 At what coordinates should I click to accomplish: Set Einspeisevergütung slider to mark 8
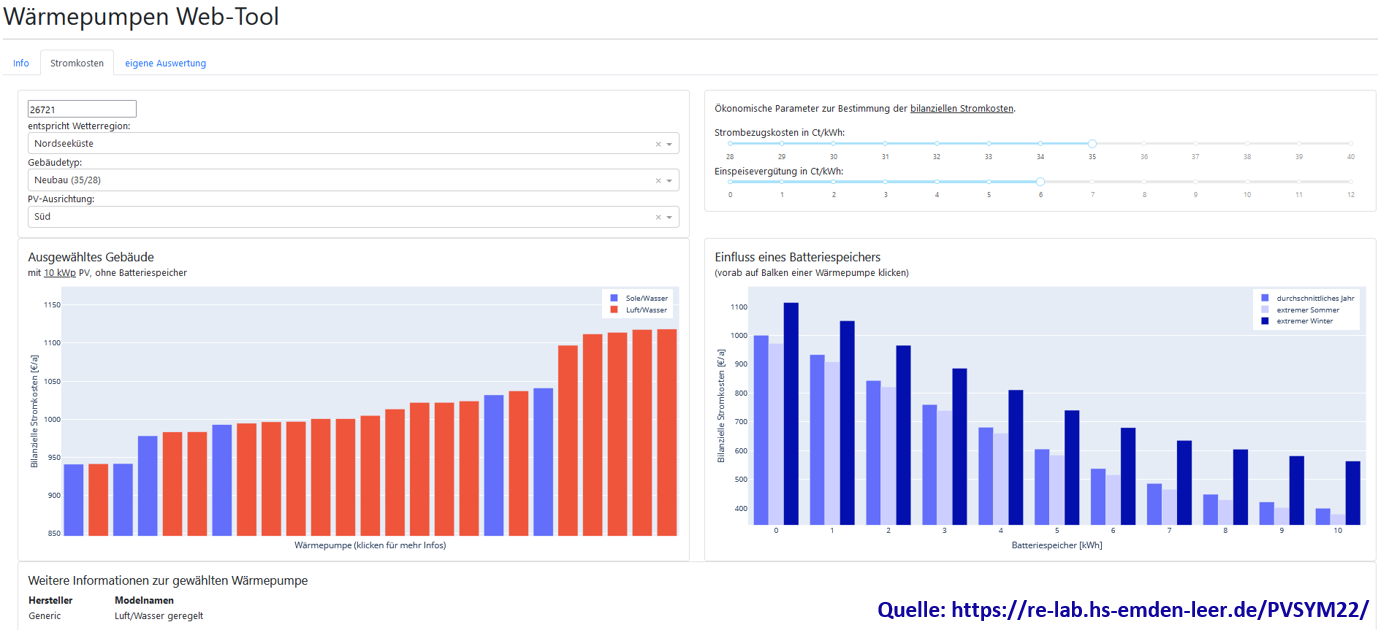1144,182
